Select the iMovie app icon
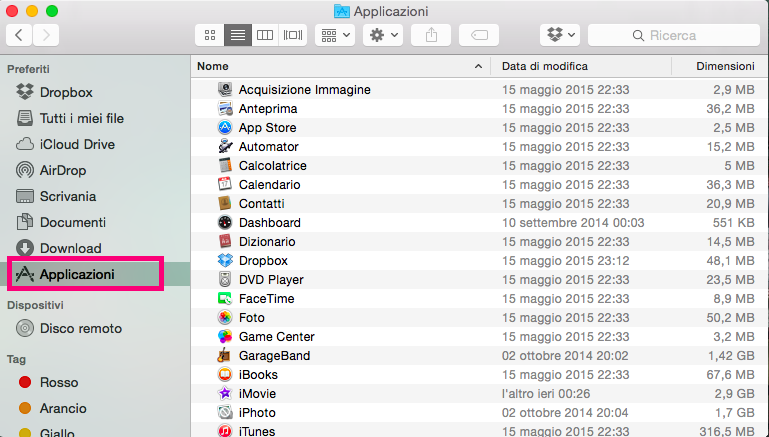This screenshot has width=769, height=437. pyautogui.click(x=225, y=393)
